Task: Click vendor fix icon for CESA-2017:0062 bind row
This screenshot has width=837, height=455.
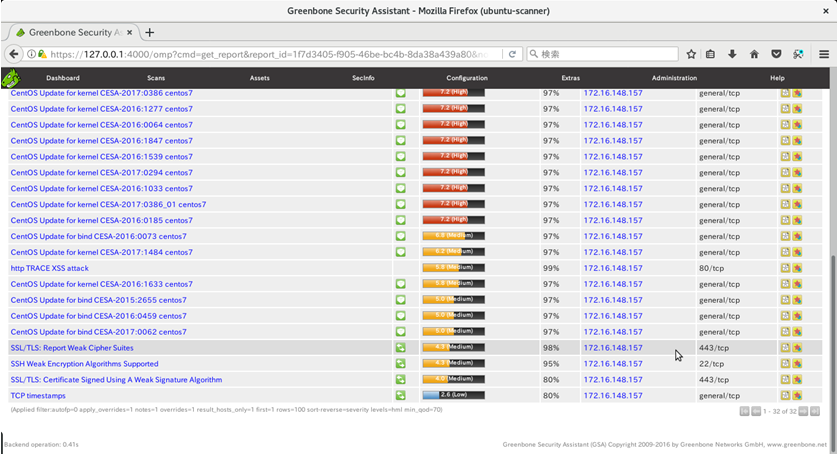Action: pyautogui.click(x=400, y=332)
